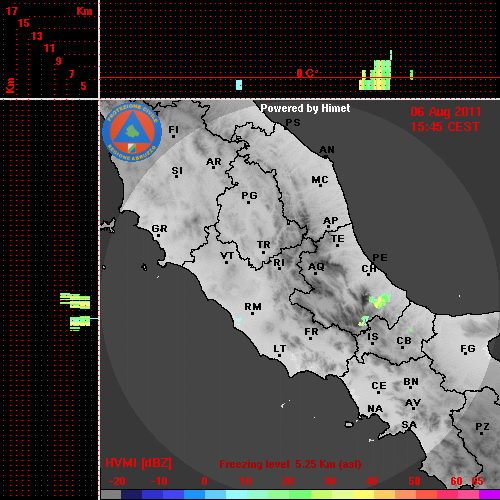Click the PZ city label
This screenshot has height=500, width=500.
[x=482, y=427]
